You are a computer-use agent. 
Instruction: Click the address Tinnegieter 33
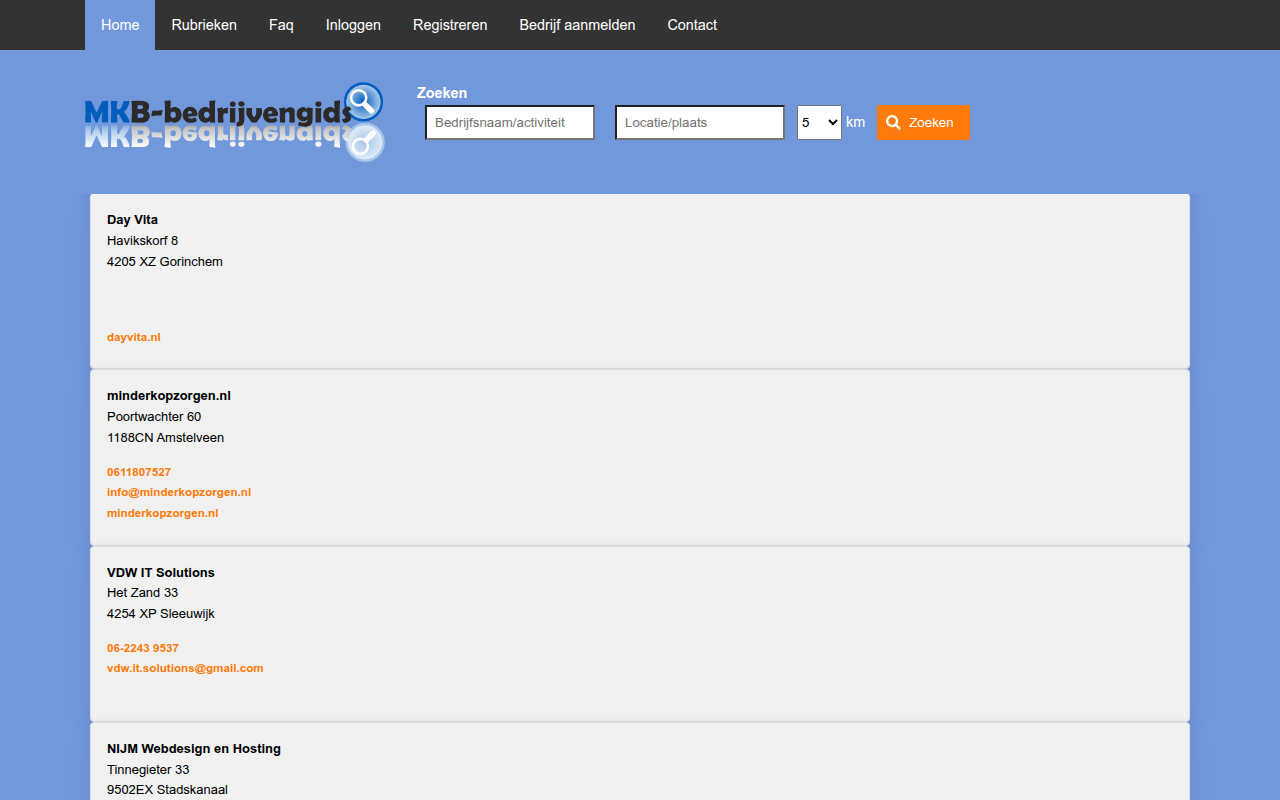148,770
